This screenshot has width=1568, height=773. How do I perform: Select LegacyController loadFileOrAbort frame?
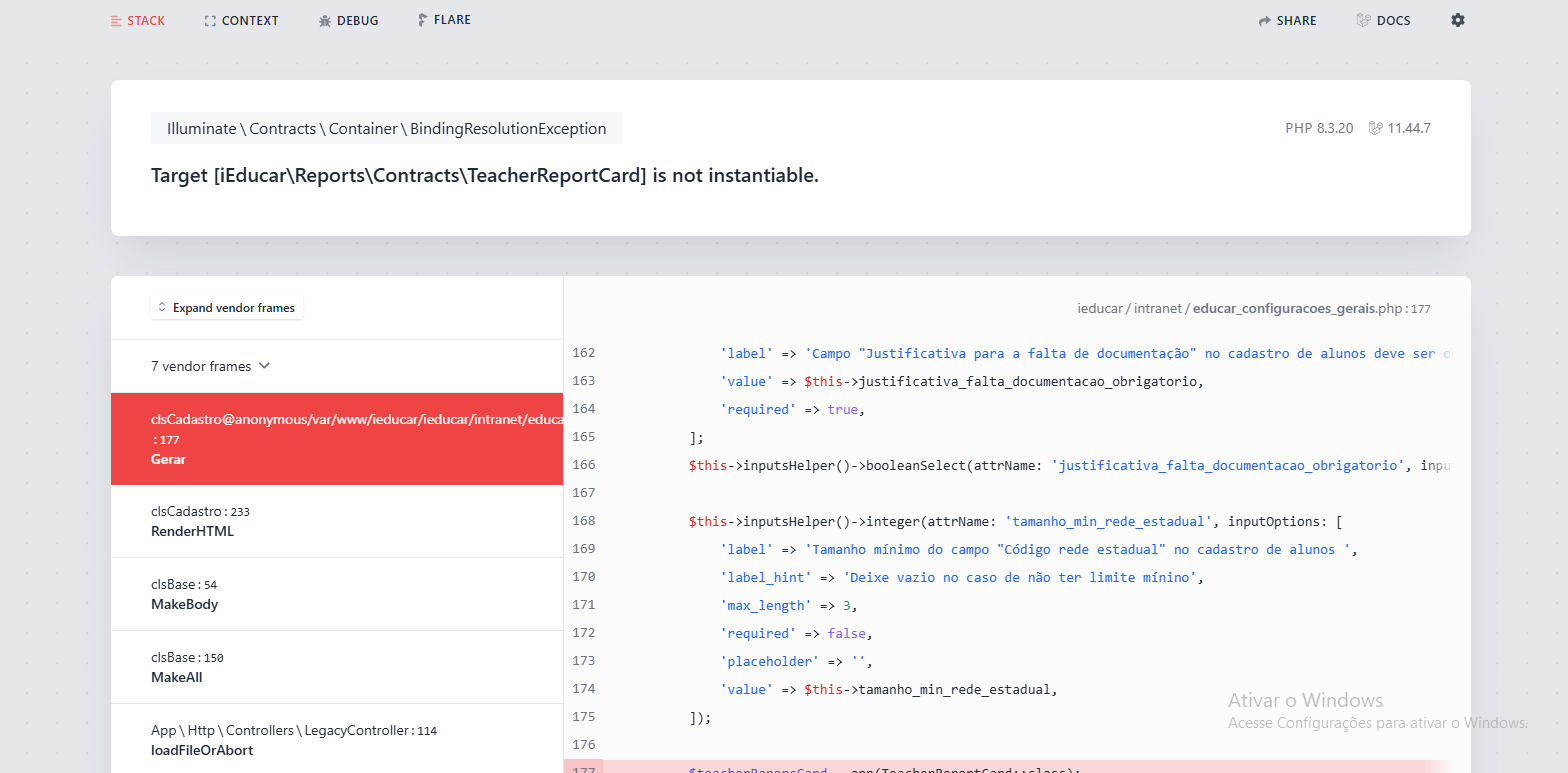(x=336, y=739)
